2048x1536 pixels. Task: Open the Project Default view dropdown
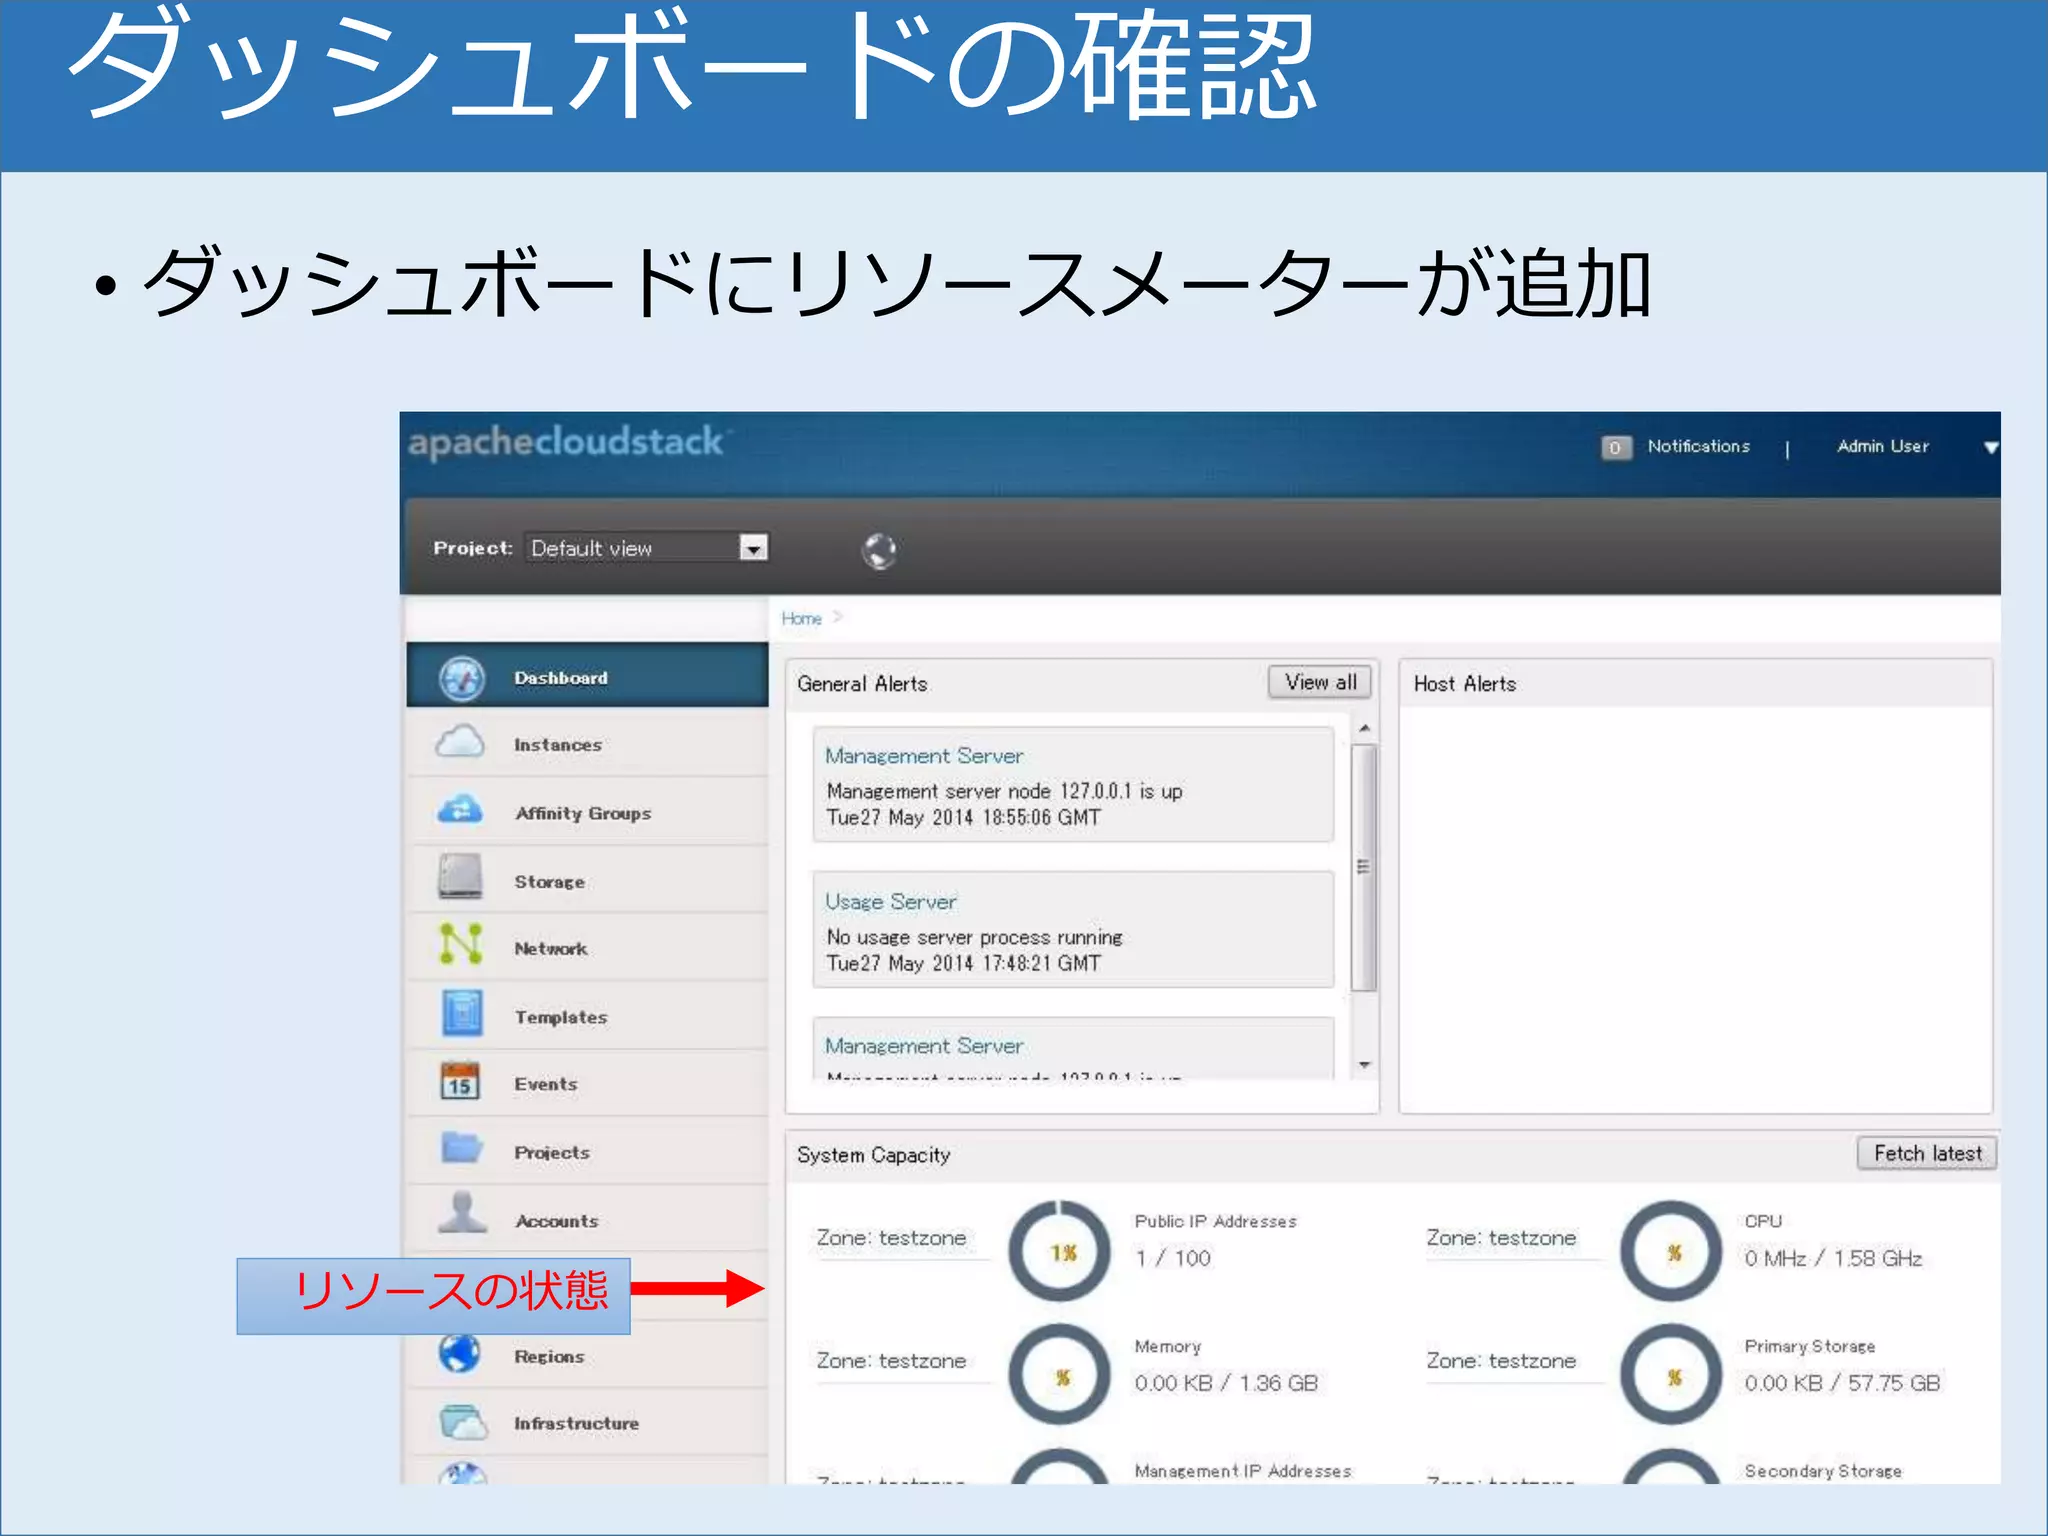click(x=647, y=548)
